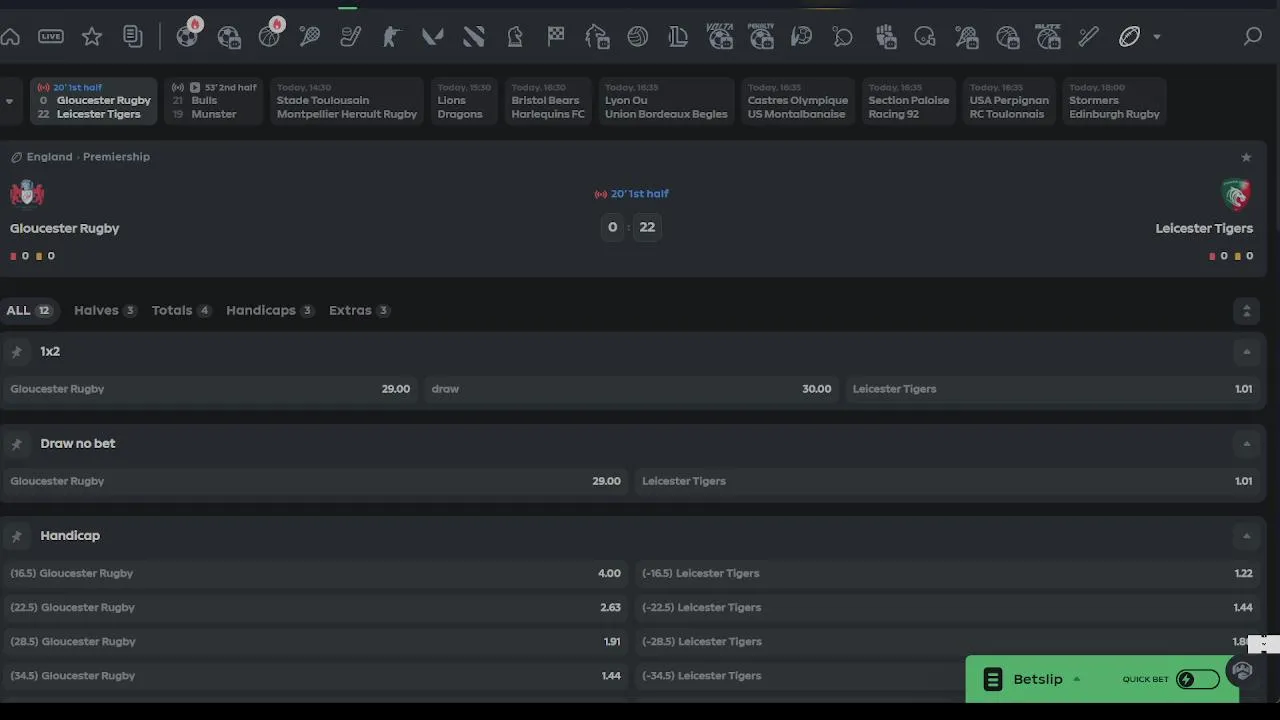Select the Table Tennis icon
This screenshot has width=1280, height=720.
pos(843,37)
